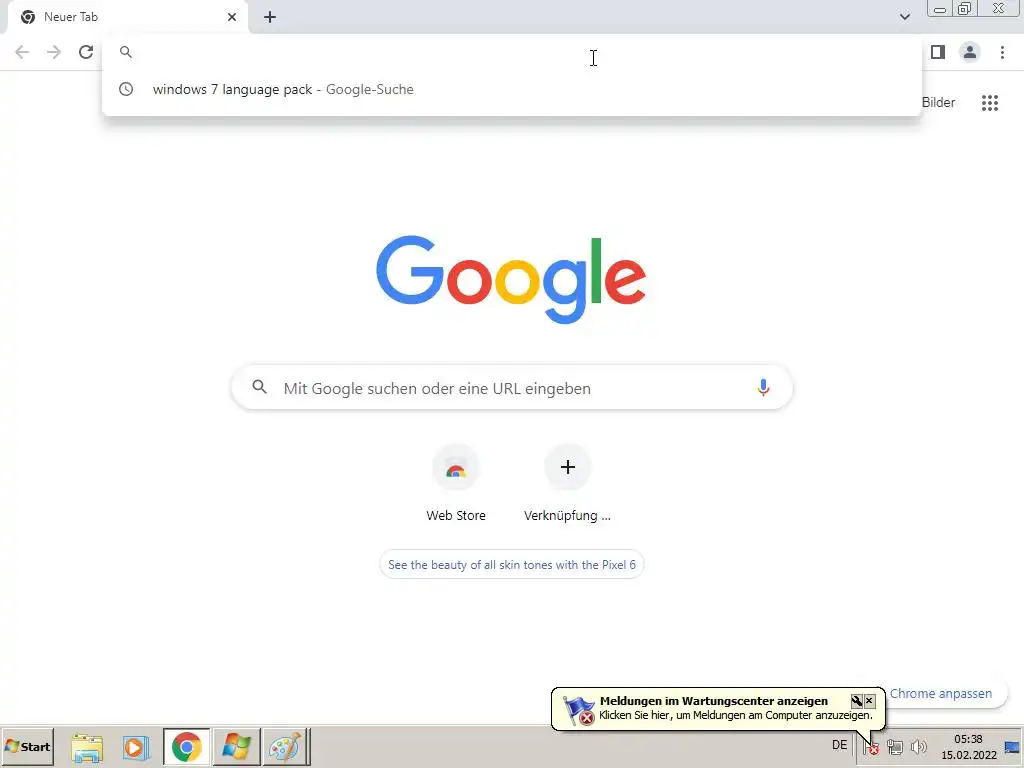
Task: Open the network tray icon
Action: coord(895,746)
